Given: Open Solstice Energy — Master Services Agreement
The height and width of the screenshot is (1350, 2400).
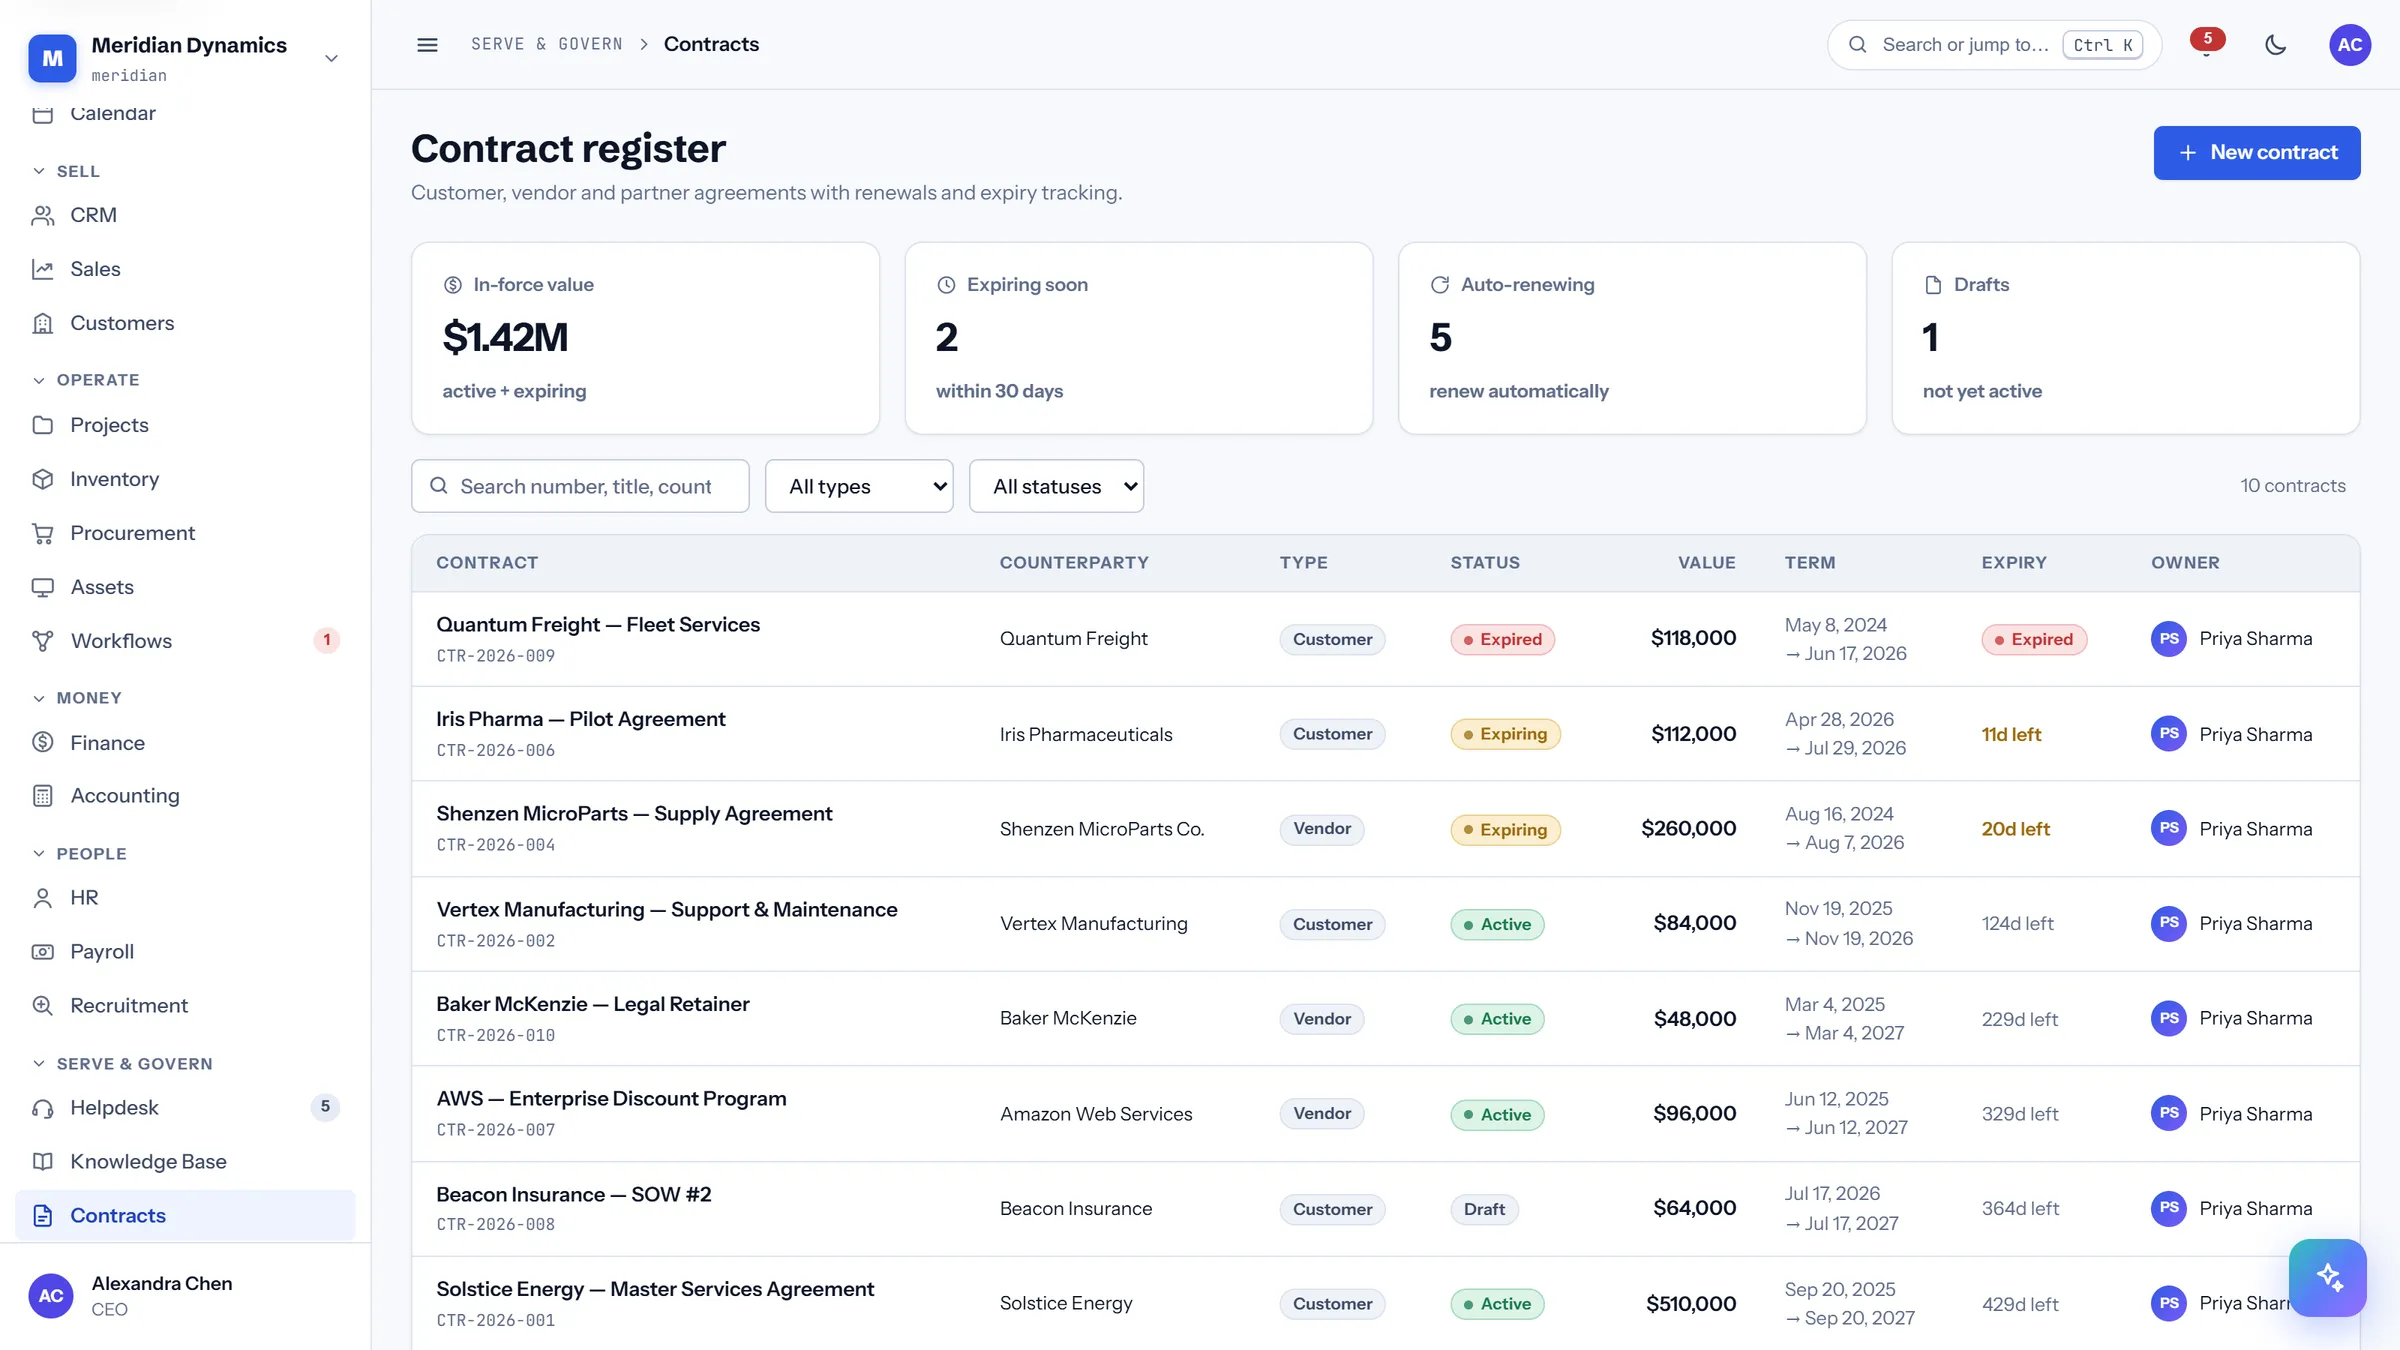Looking at the screenshot, I should [655, 1289].
